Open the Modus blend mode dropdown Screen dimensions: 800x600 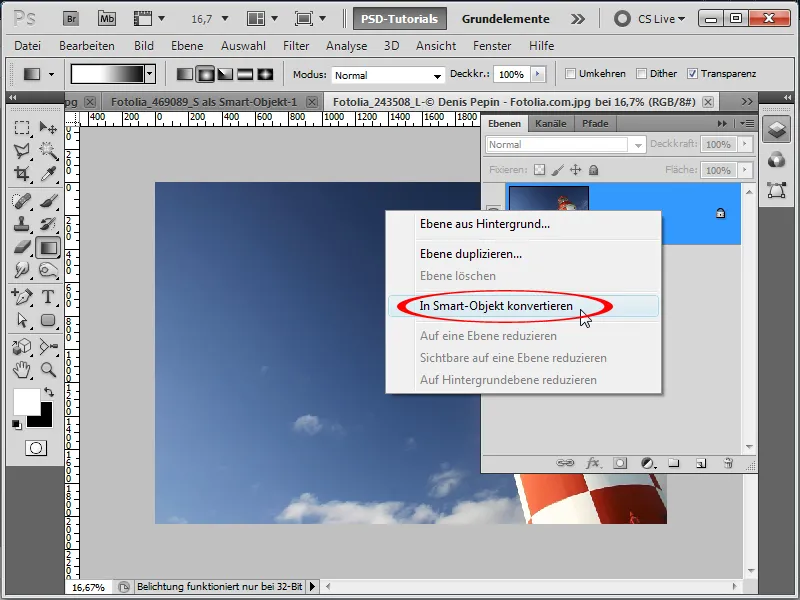387,76
